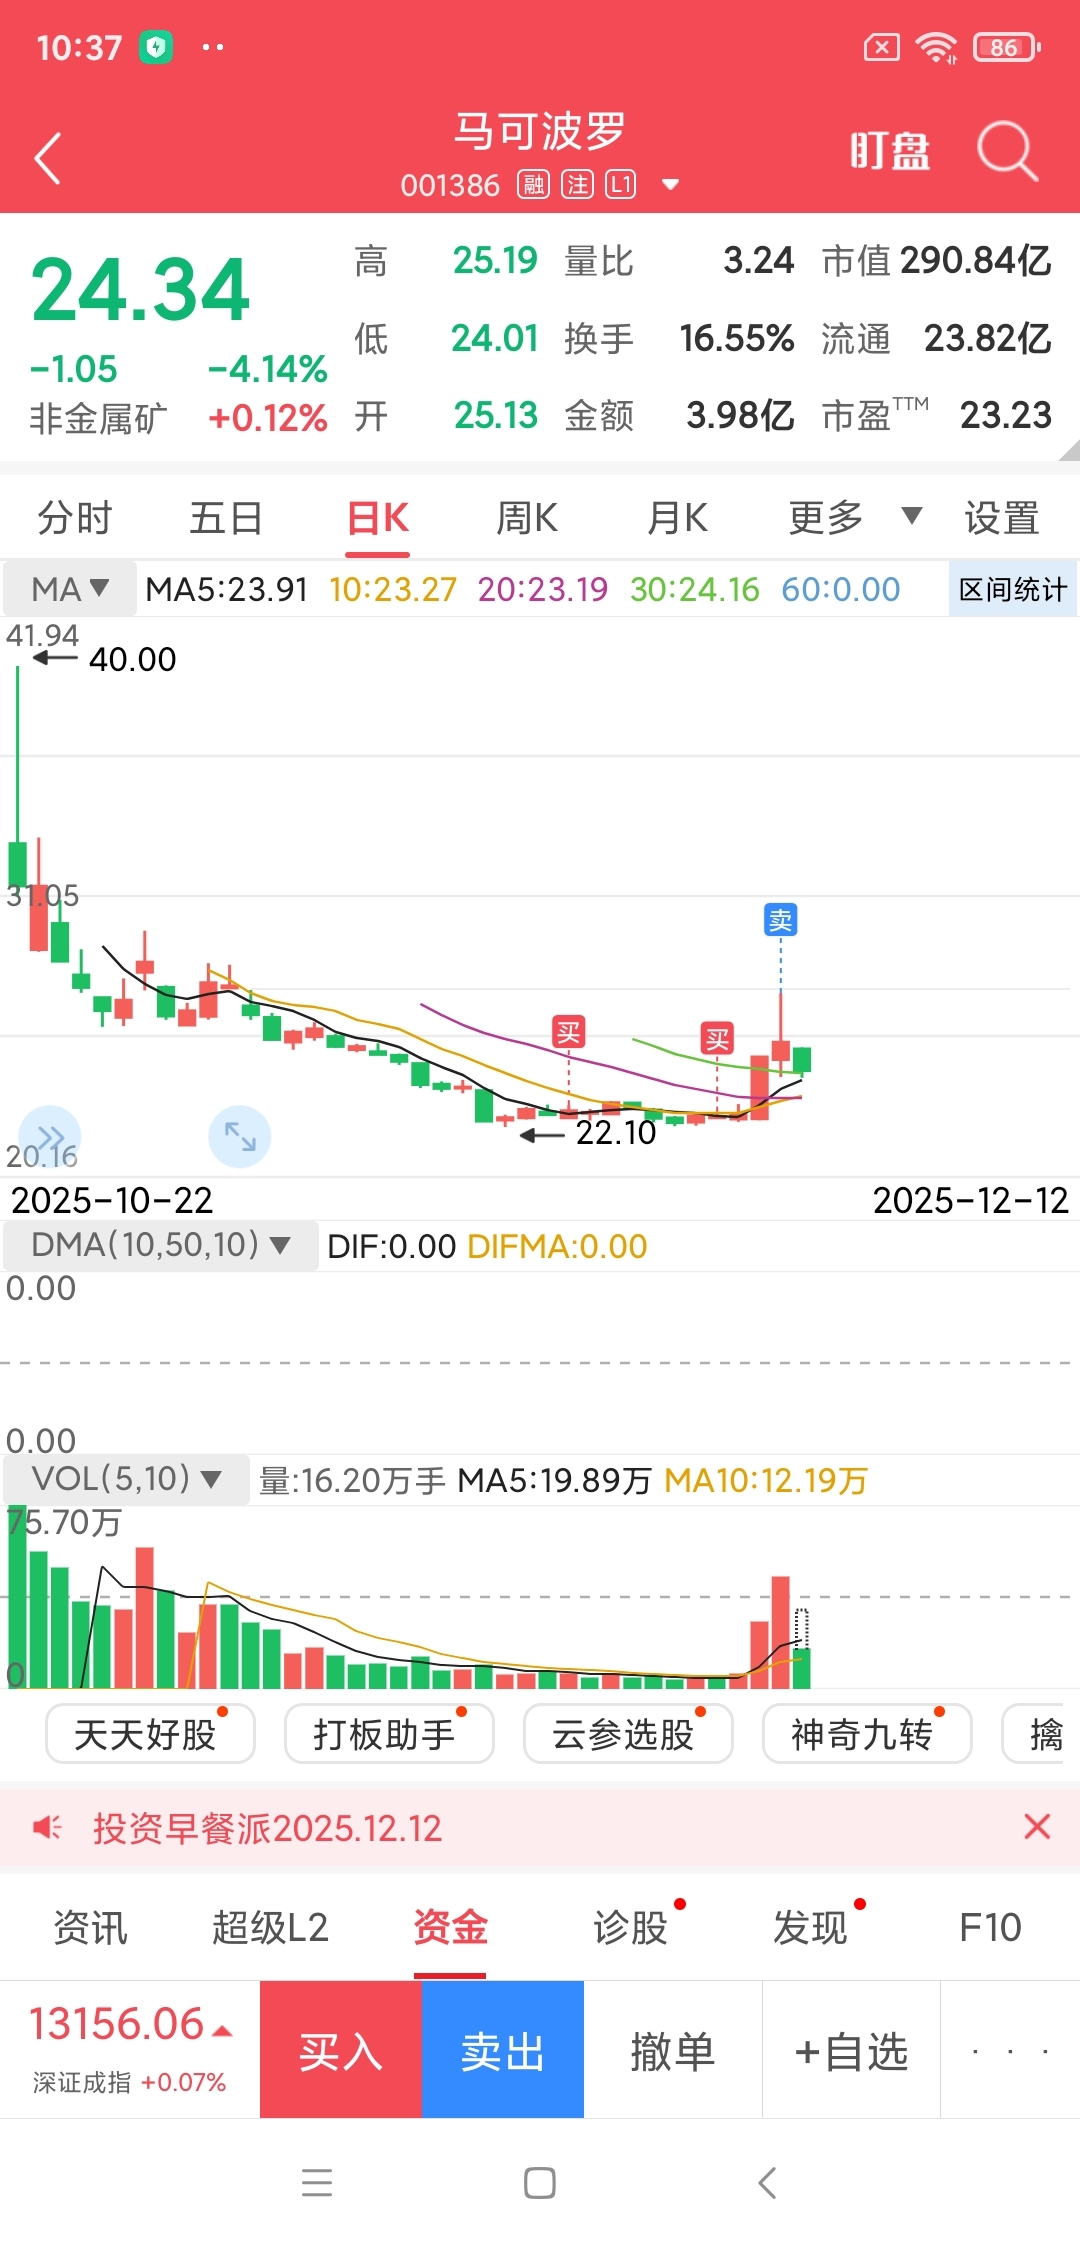The width and height of the screenshot is (1080, 2248).
Task: Tap 深证成指 index quote 13156.06
Action: (x=130, y=2048)
